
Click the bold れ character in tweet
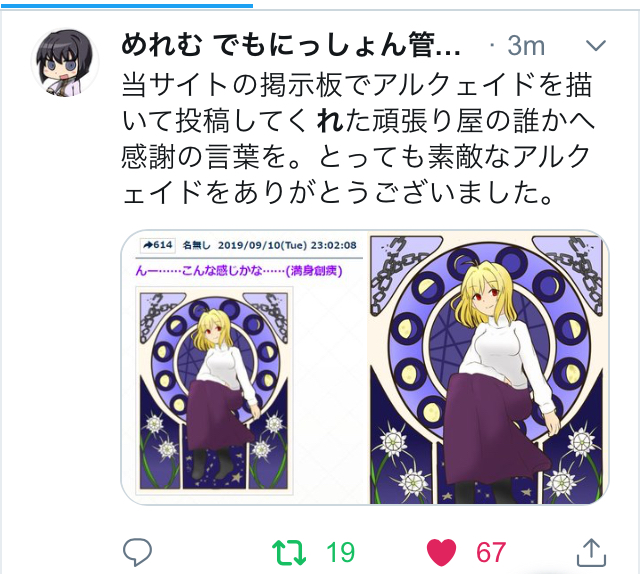[330, 122]
